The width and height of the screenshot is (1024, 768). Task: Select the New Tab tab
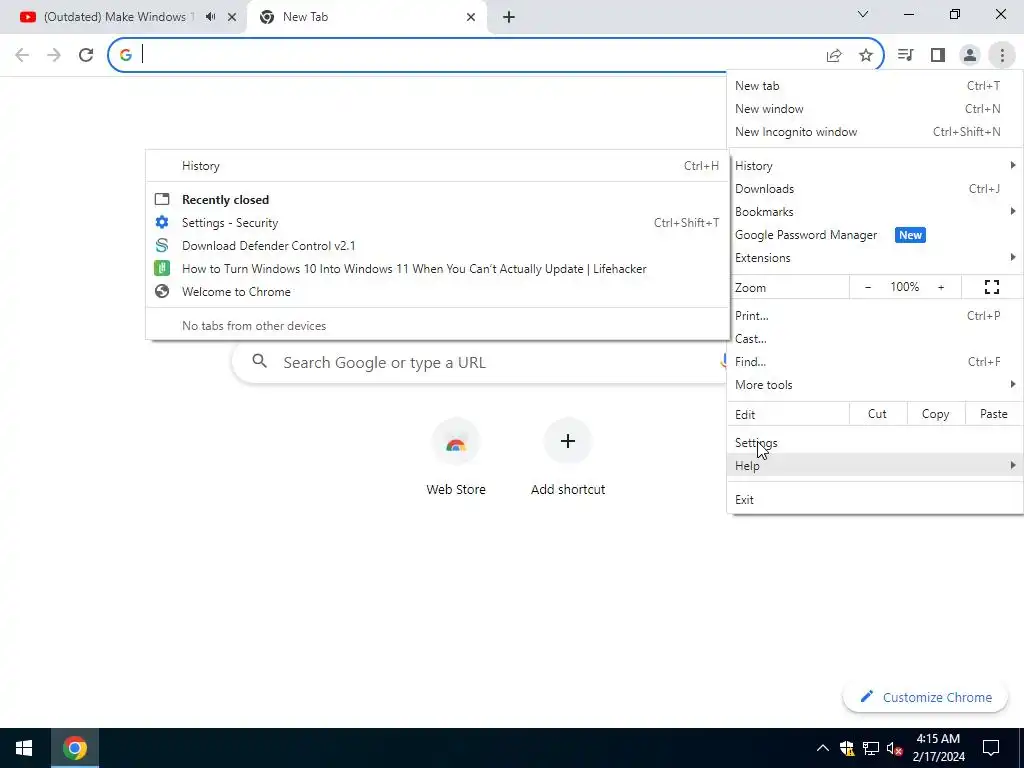coord(366,18)
